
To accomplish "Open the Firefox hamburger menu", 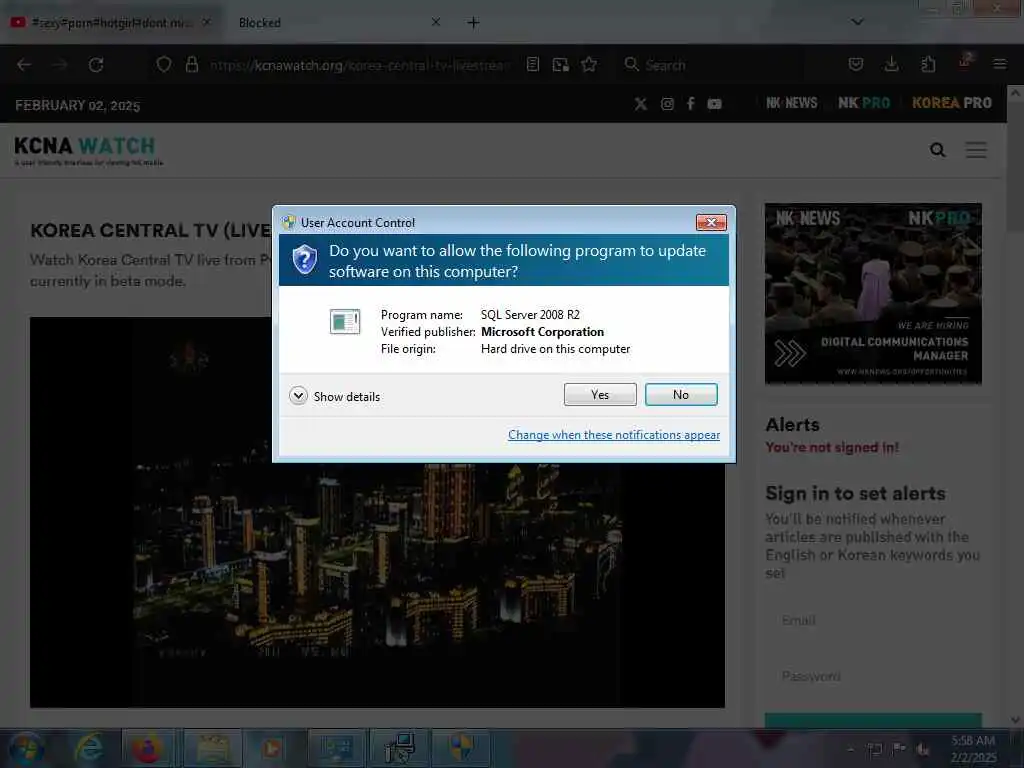I will click(999, 64).
